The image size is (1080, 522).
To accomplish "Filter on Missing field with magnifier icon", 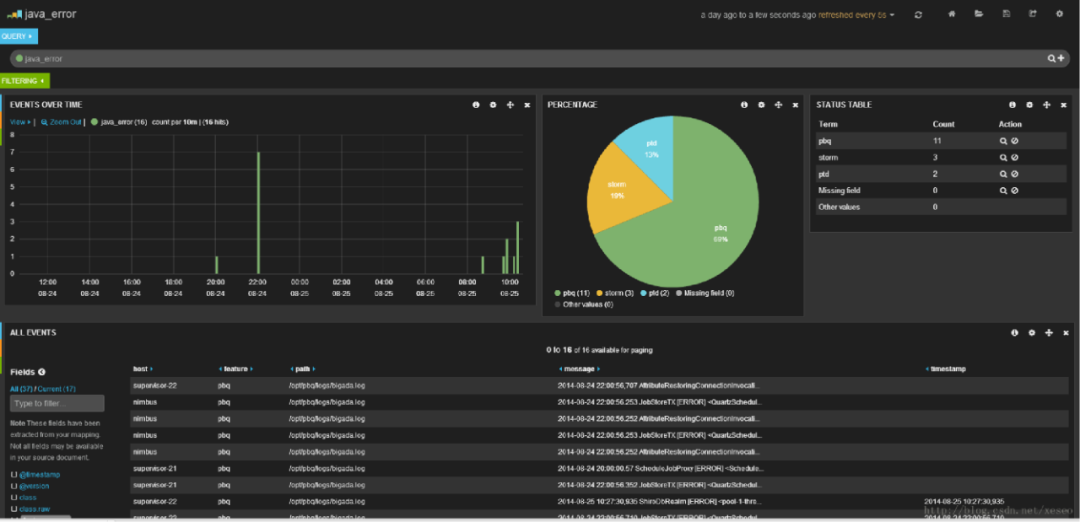I will tap(1004, 191).
